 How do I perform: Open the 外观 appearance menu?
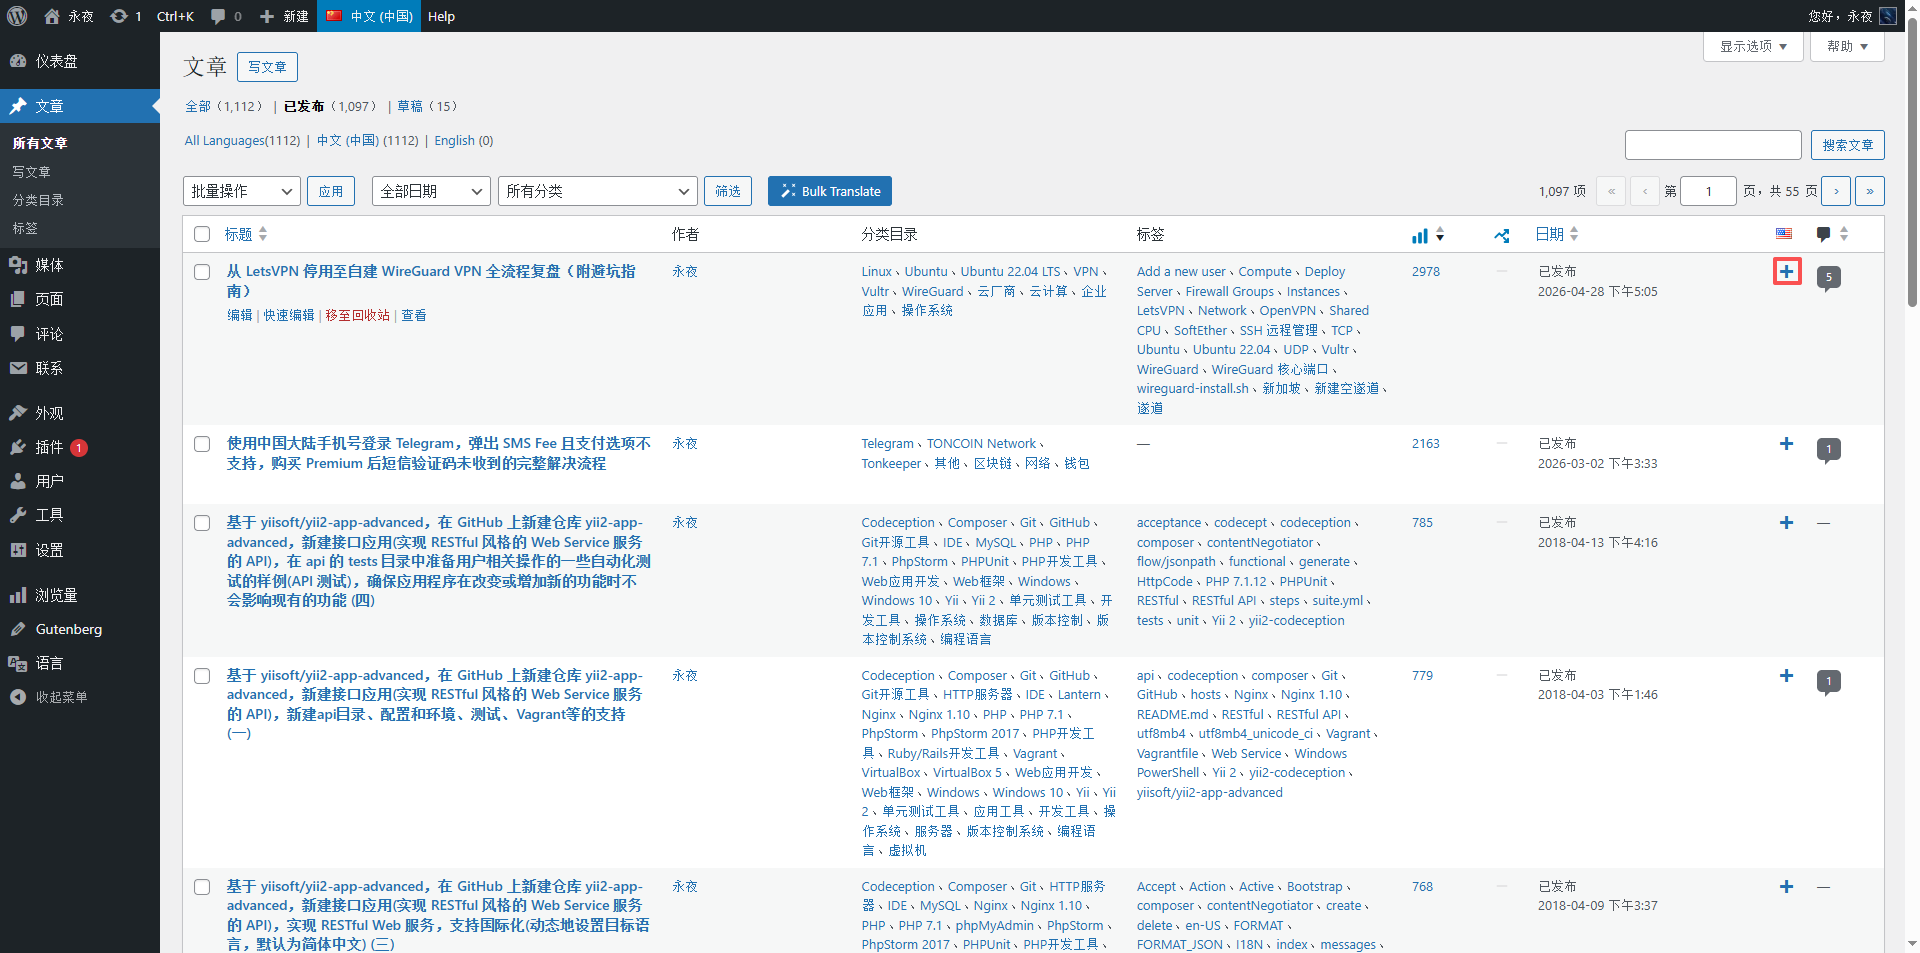pos(80,413)
